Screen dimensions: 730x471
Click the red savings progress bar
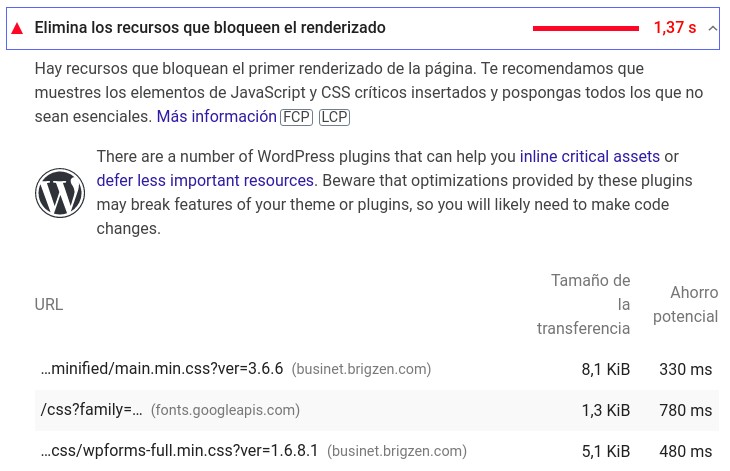(586, 28)
